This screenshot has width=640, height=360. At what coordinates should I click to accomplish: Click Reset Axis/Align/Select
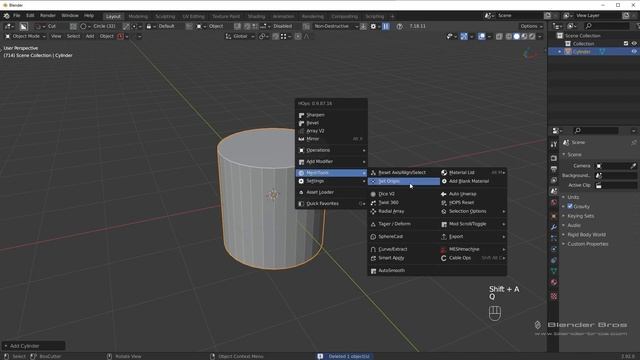click(404, 173)
